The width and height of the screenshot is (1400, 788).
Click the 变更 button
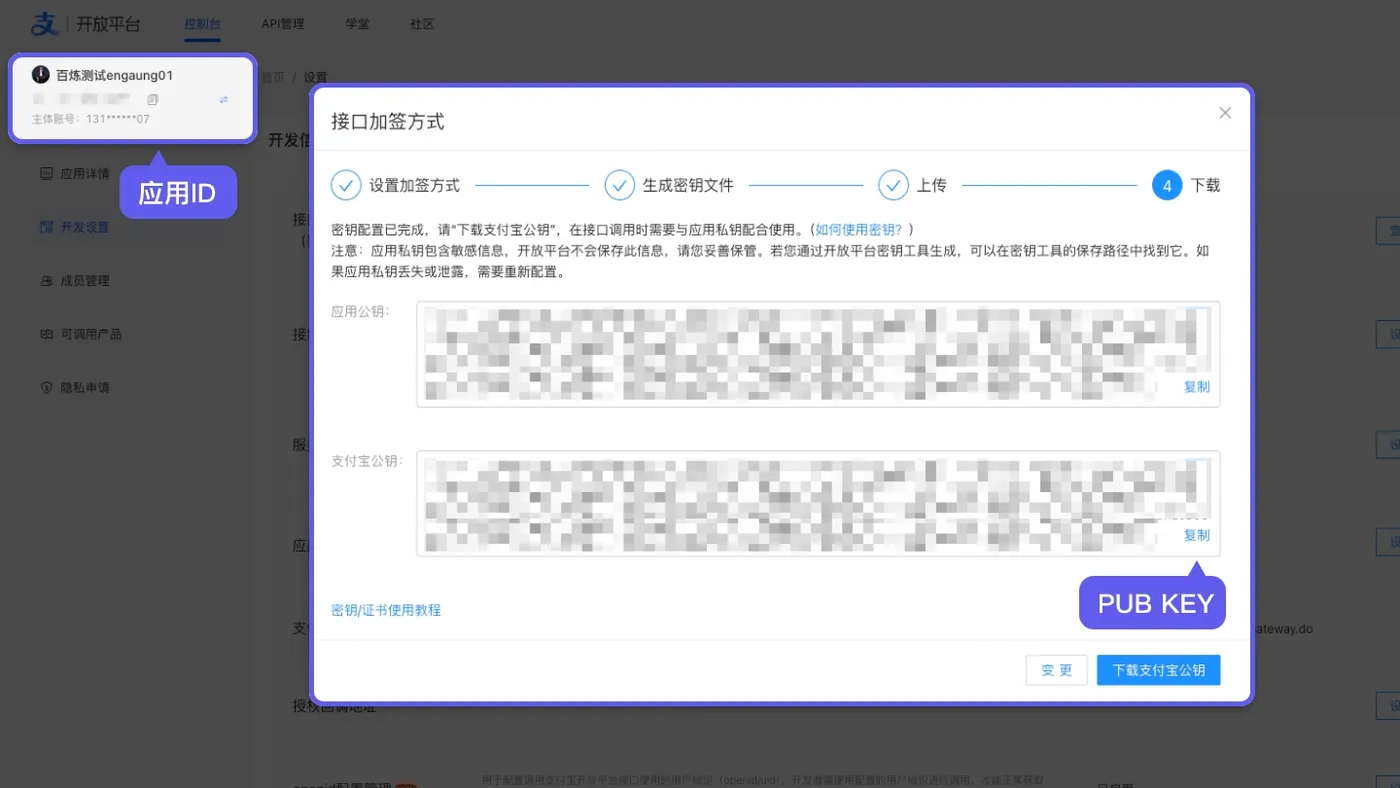pyautogui.click(x=1057, y=670)
